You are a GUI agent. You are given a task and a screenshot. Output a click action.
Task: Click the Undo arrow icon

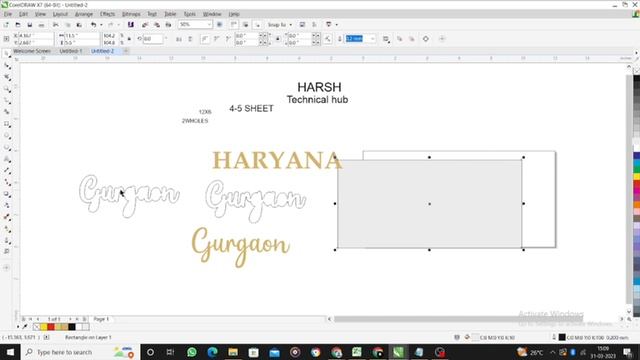pos(93,25)
